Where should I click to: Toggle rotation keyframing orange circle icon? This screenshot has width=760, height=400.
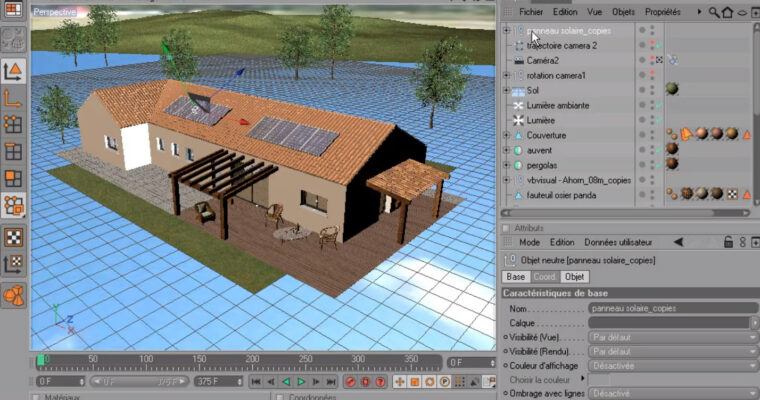[429, 382]
